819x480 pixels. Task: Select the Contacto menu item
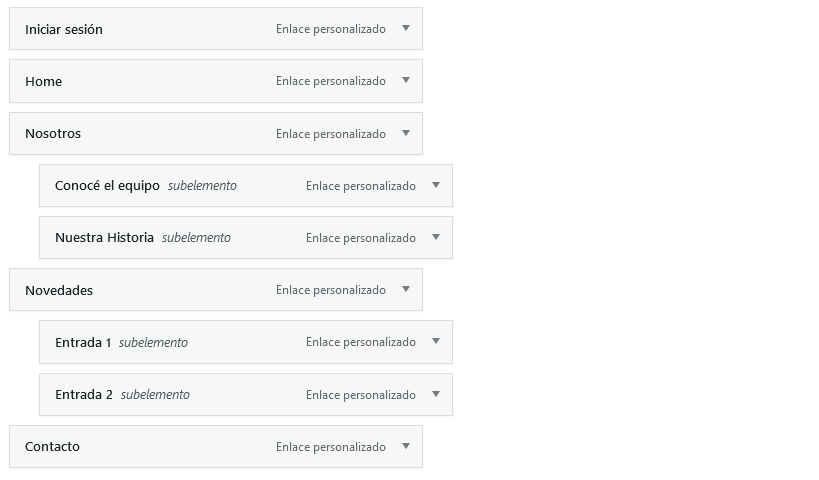coord(52,446)
